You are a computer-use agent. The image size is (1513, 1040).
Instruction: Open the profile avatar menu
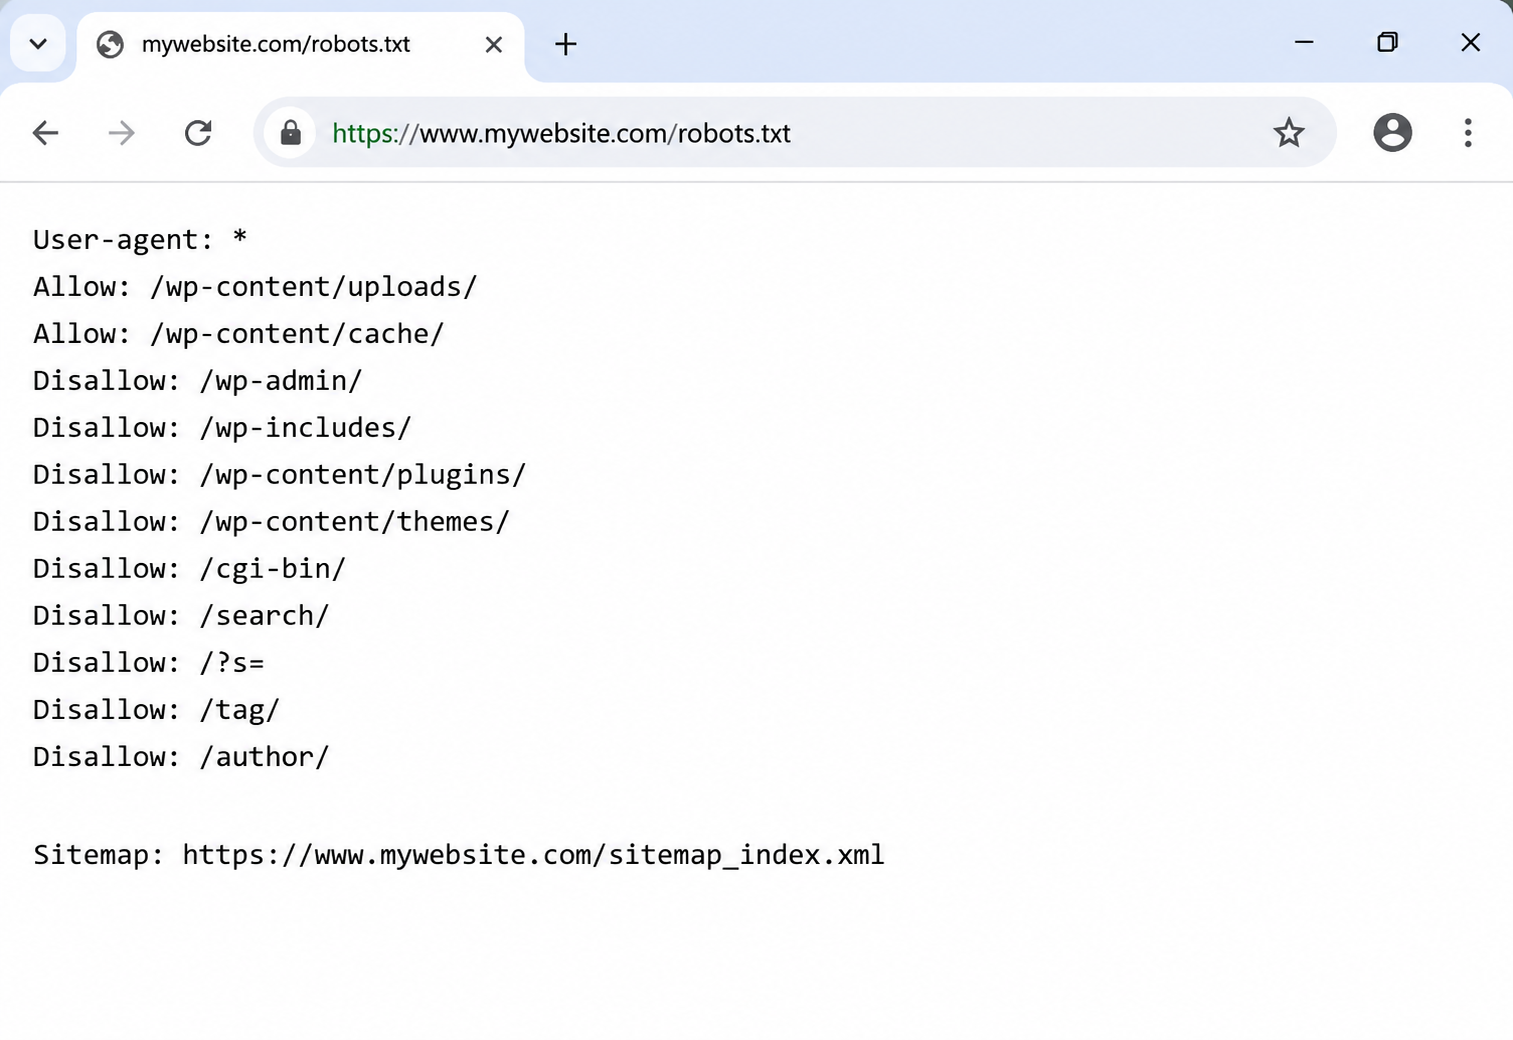tap(1392, 132)
